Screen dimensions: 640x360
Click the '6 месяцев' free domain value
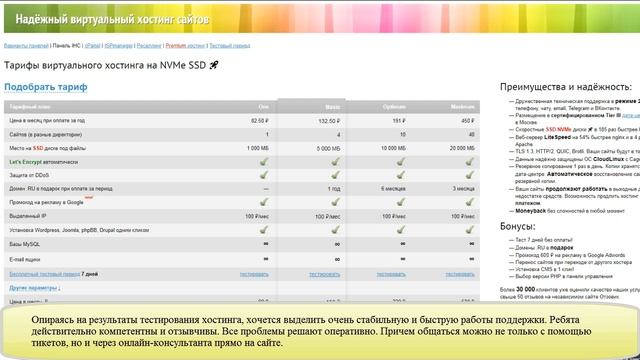coord(393,189)
